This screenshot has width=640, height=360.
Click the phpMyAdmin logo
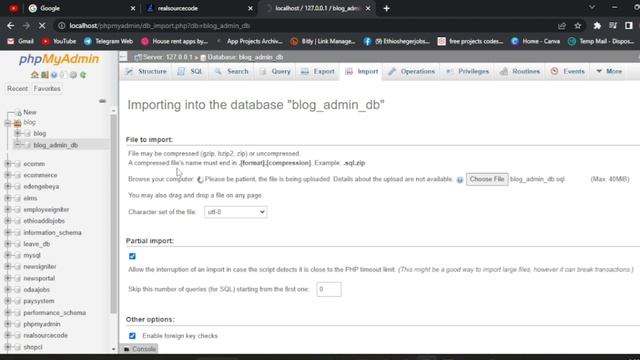(x=59, y=59)
